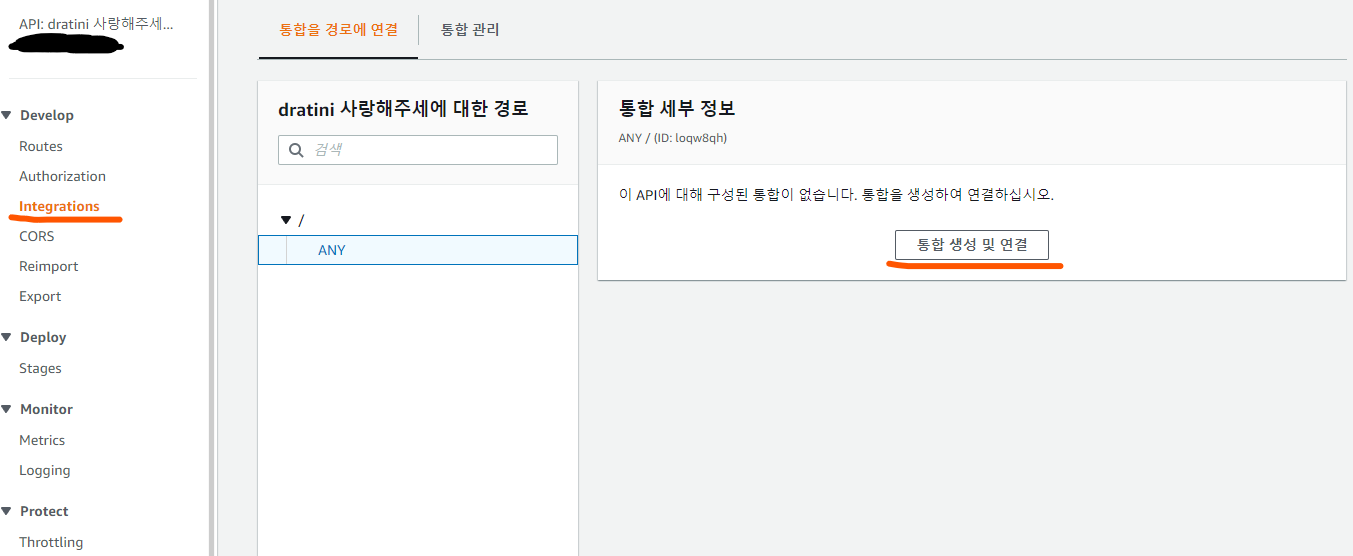Click the 통합 생성 및 연결 button
This screenshot has width=1353, height=556.
972,245
